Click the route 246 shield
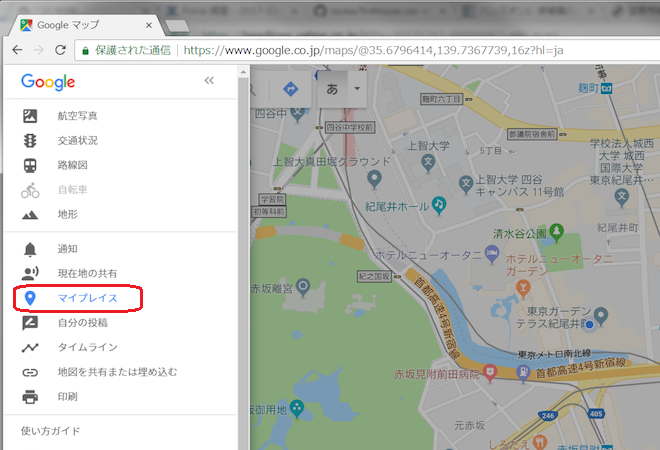This screenshot has width=660, height=450. (548, 416)
